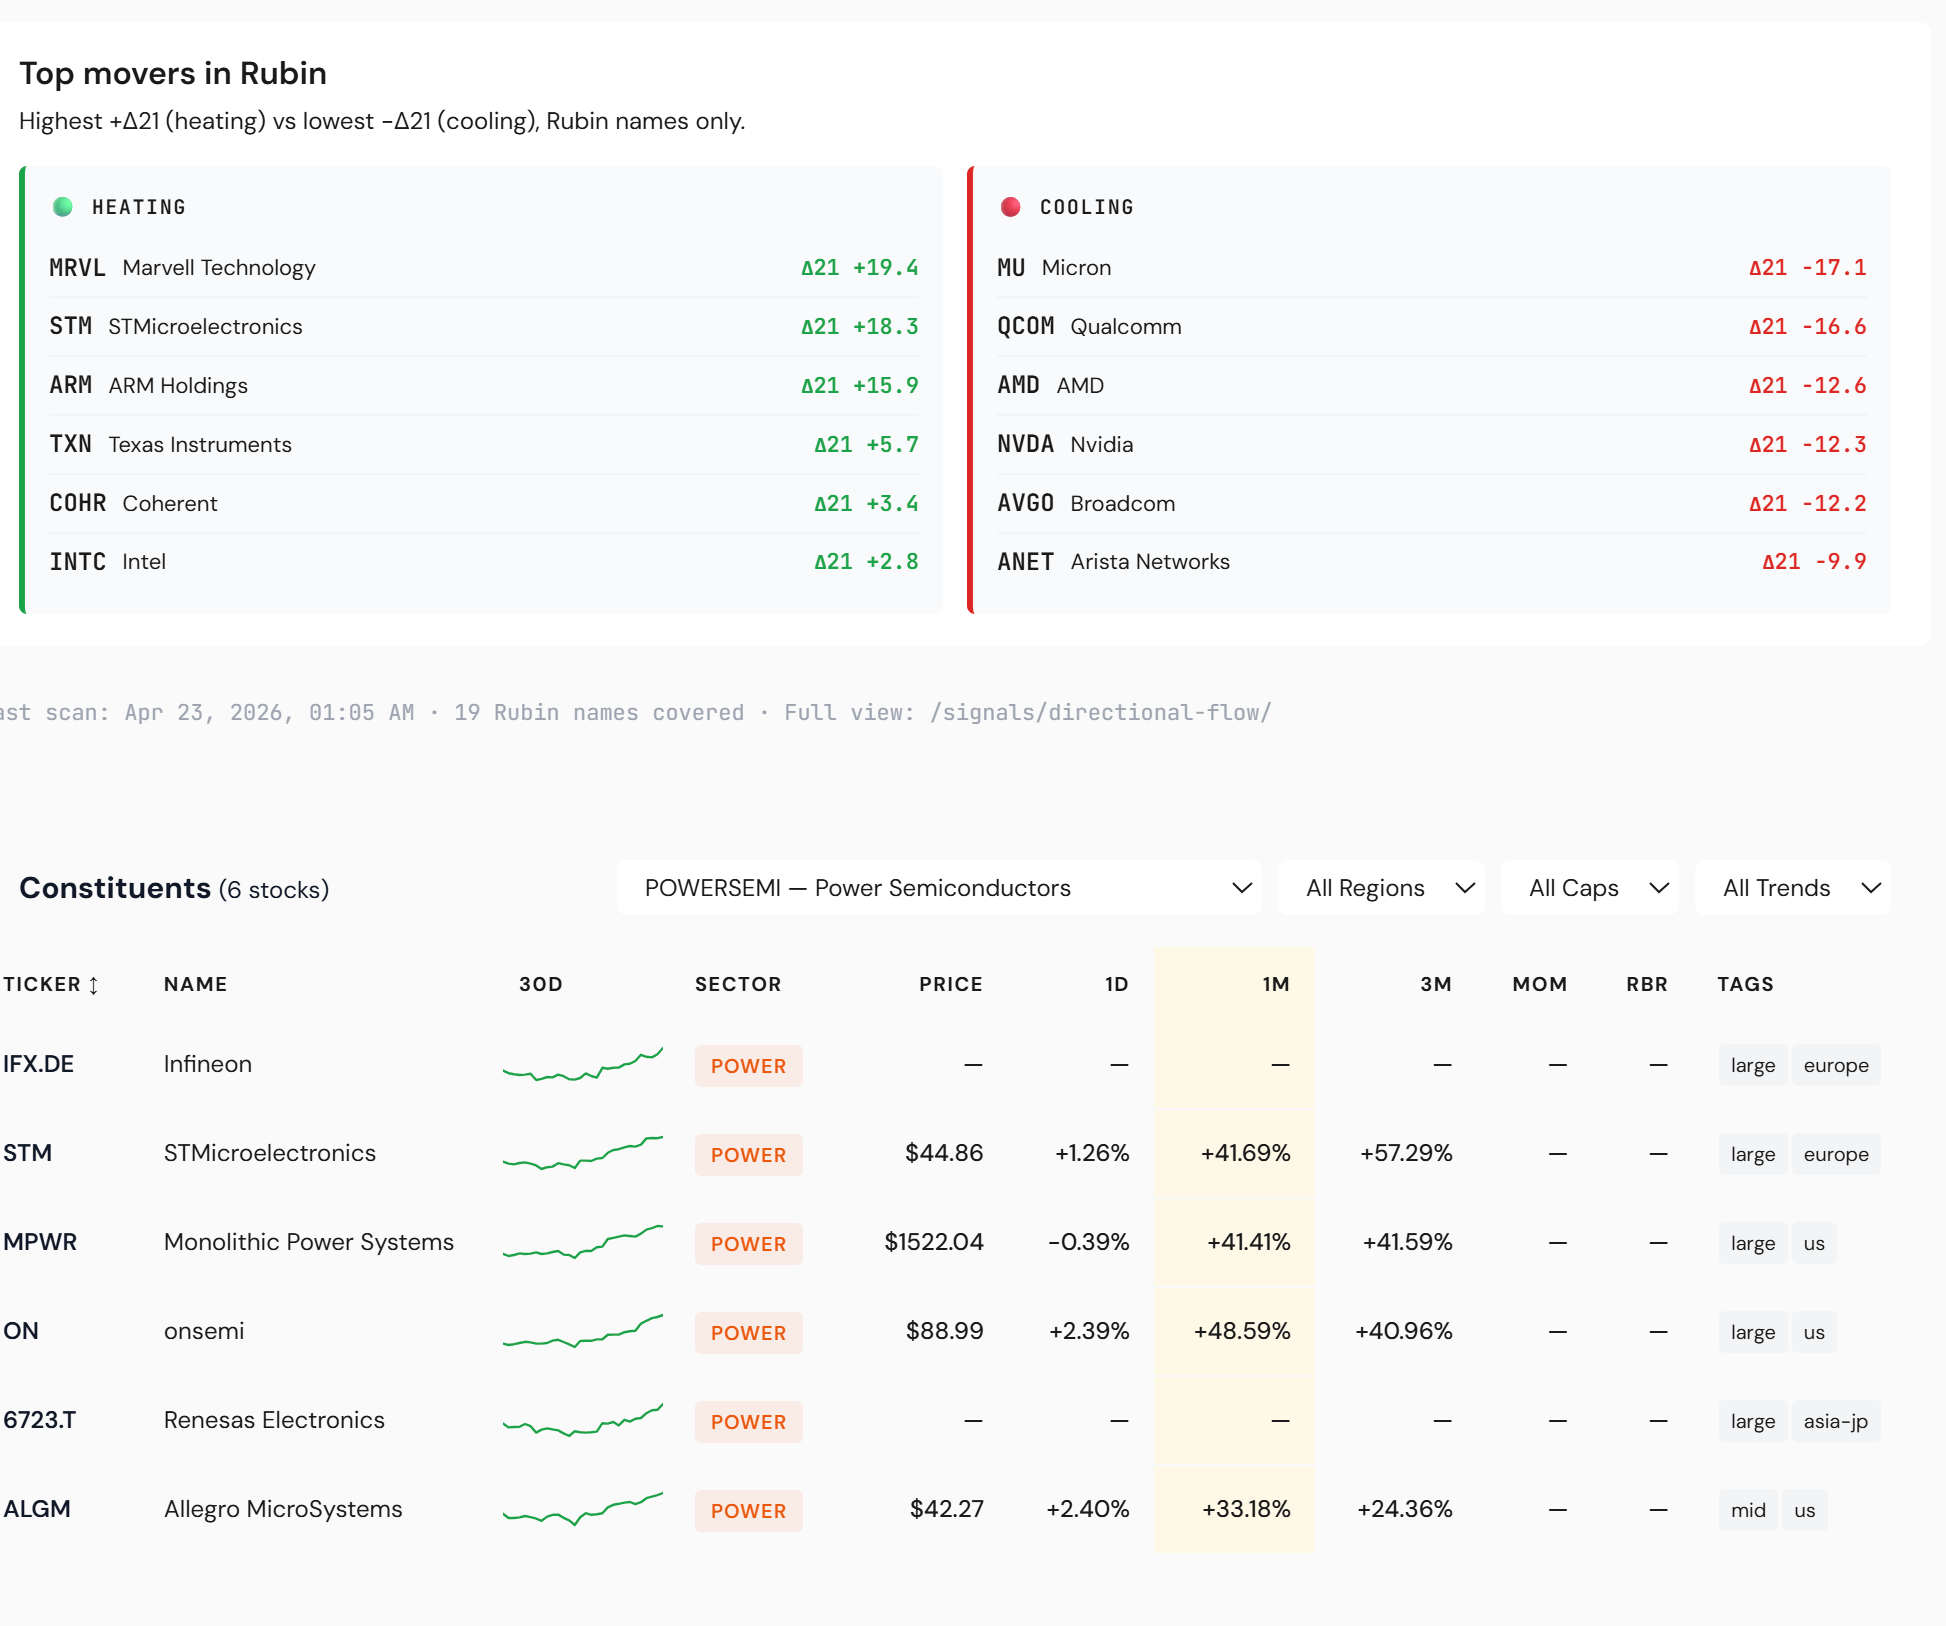Click the onsemi 30D sparkline chart
The width and height of the screenshot is (1946, 1626).
point(582,1331)
